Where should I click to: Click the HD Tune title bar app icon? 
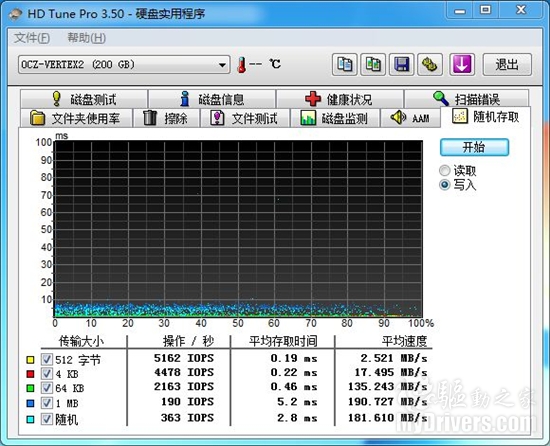15,14
